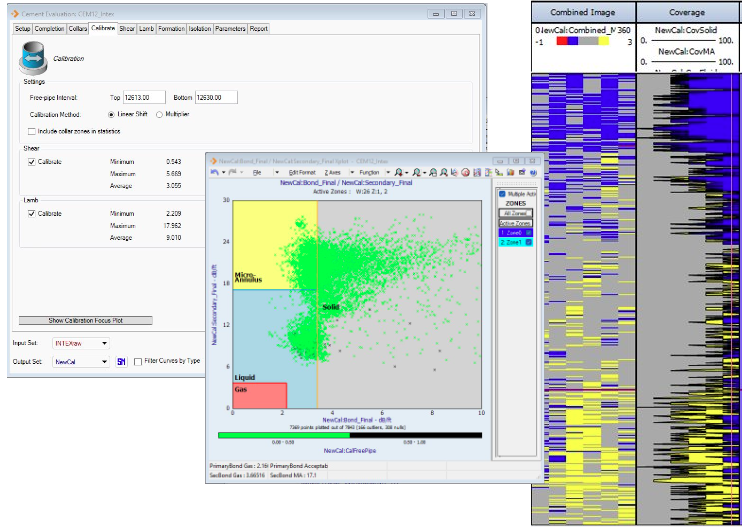Click the first zoom magnifier icon
Image resolution: width=742 pixels, height=527 pixels.
400,172
